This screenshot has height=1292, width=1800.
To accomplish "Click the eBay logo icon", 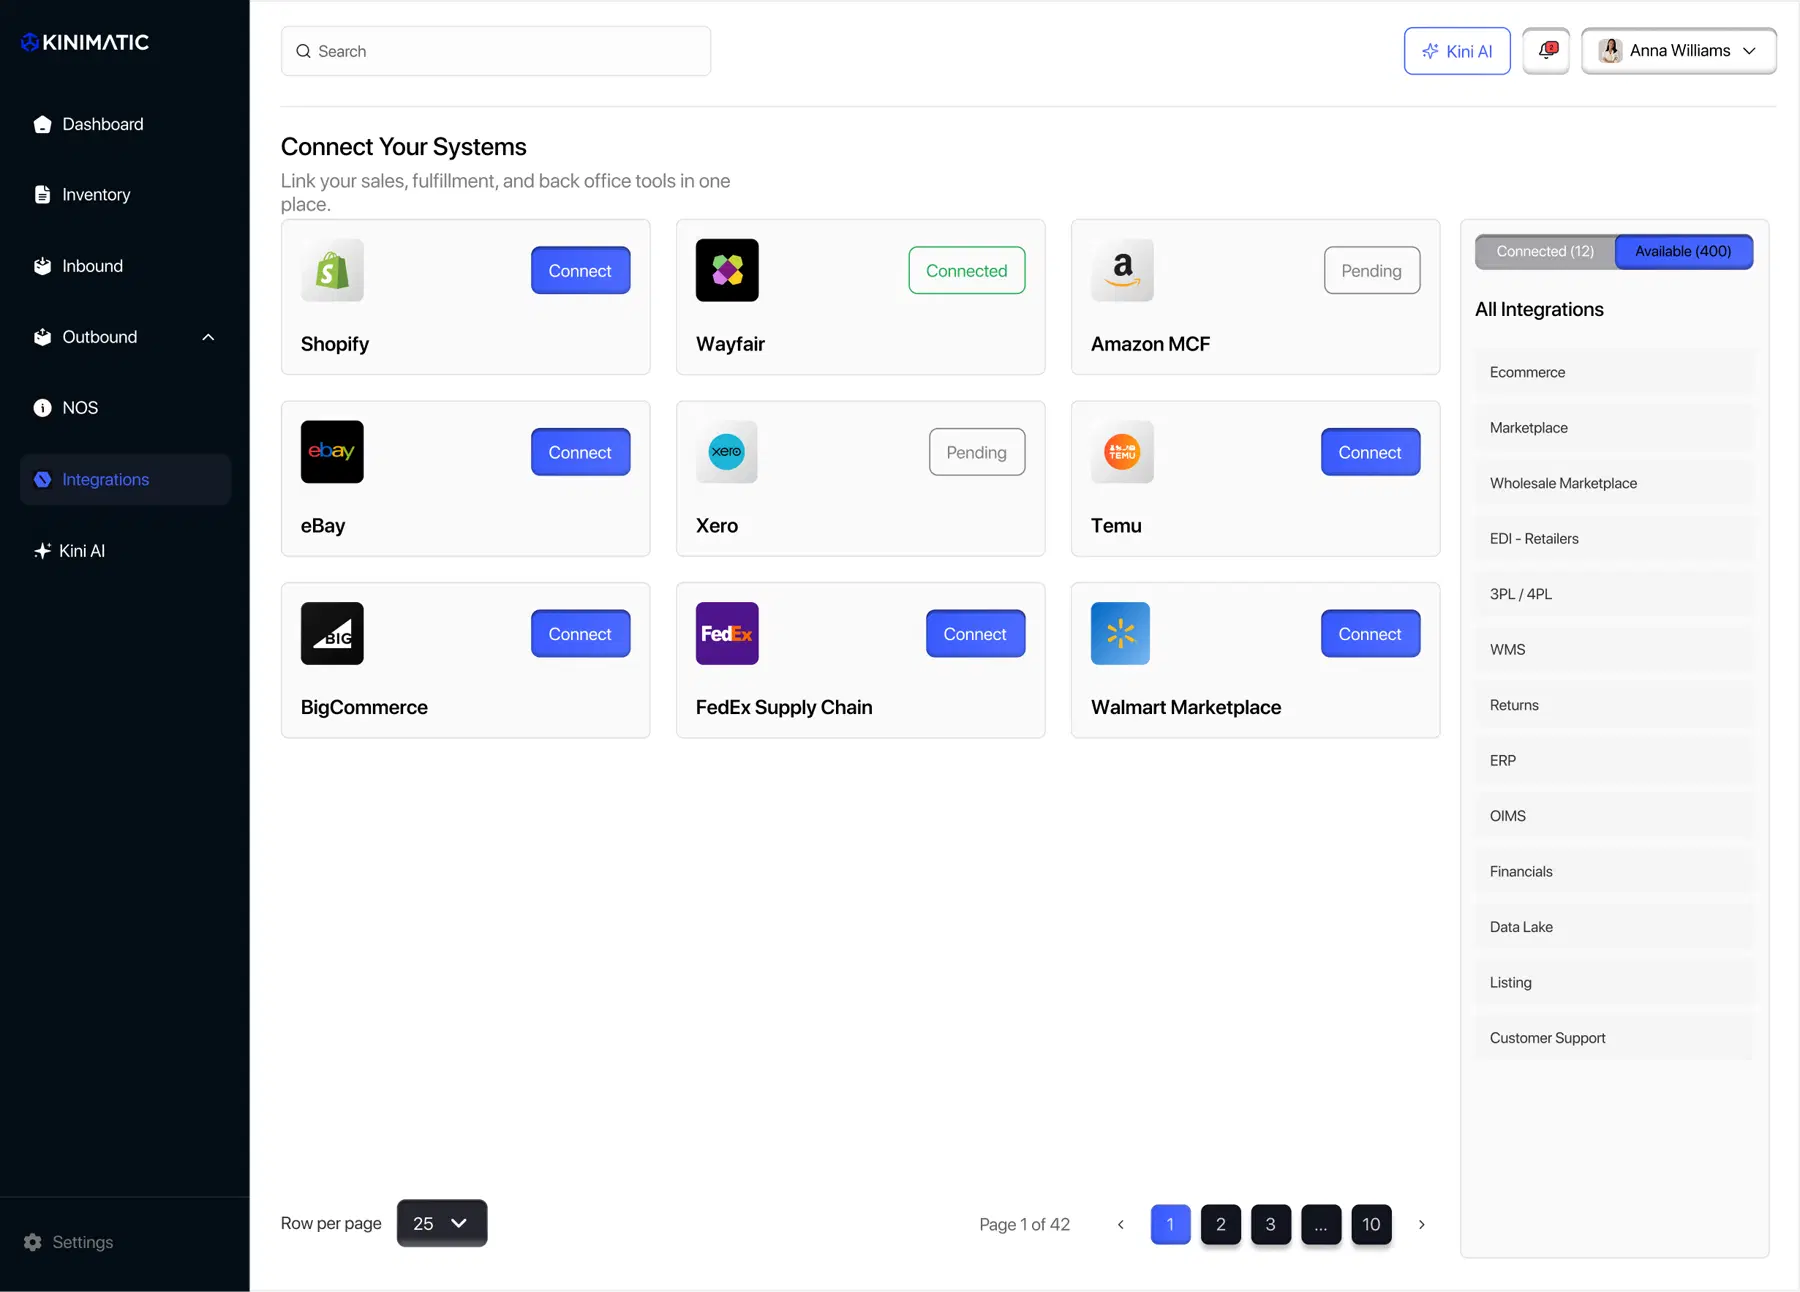I will pyautogui.click(x=332, y=452).
